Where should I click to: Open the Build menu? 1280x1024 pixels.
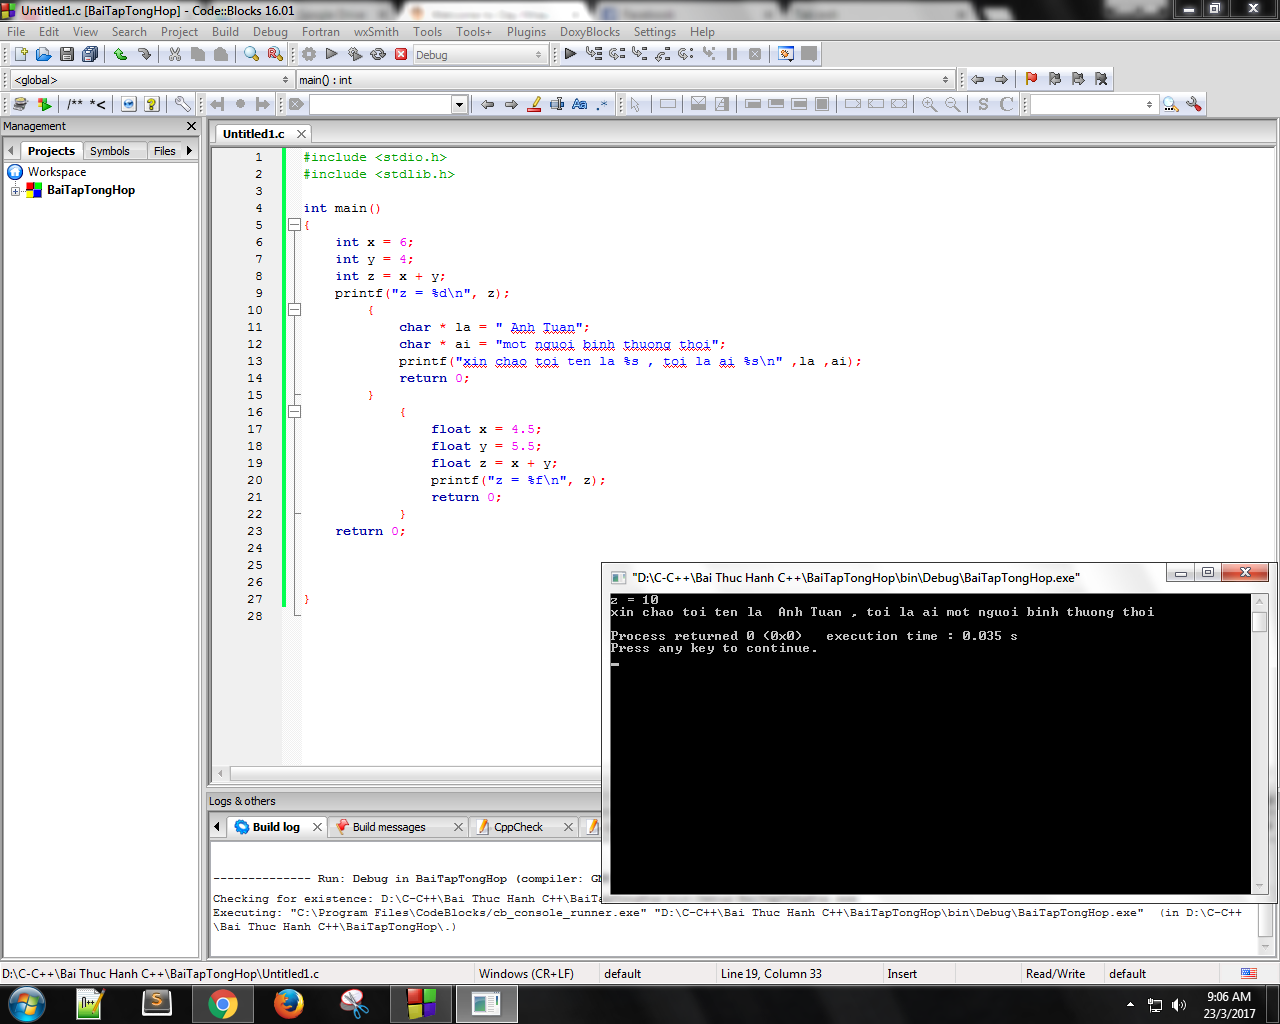coord(225,32)
